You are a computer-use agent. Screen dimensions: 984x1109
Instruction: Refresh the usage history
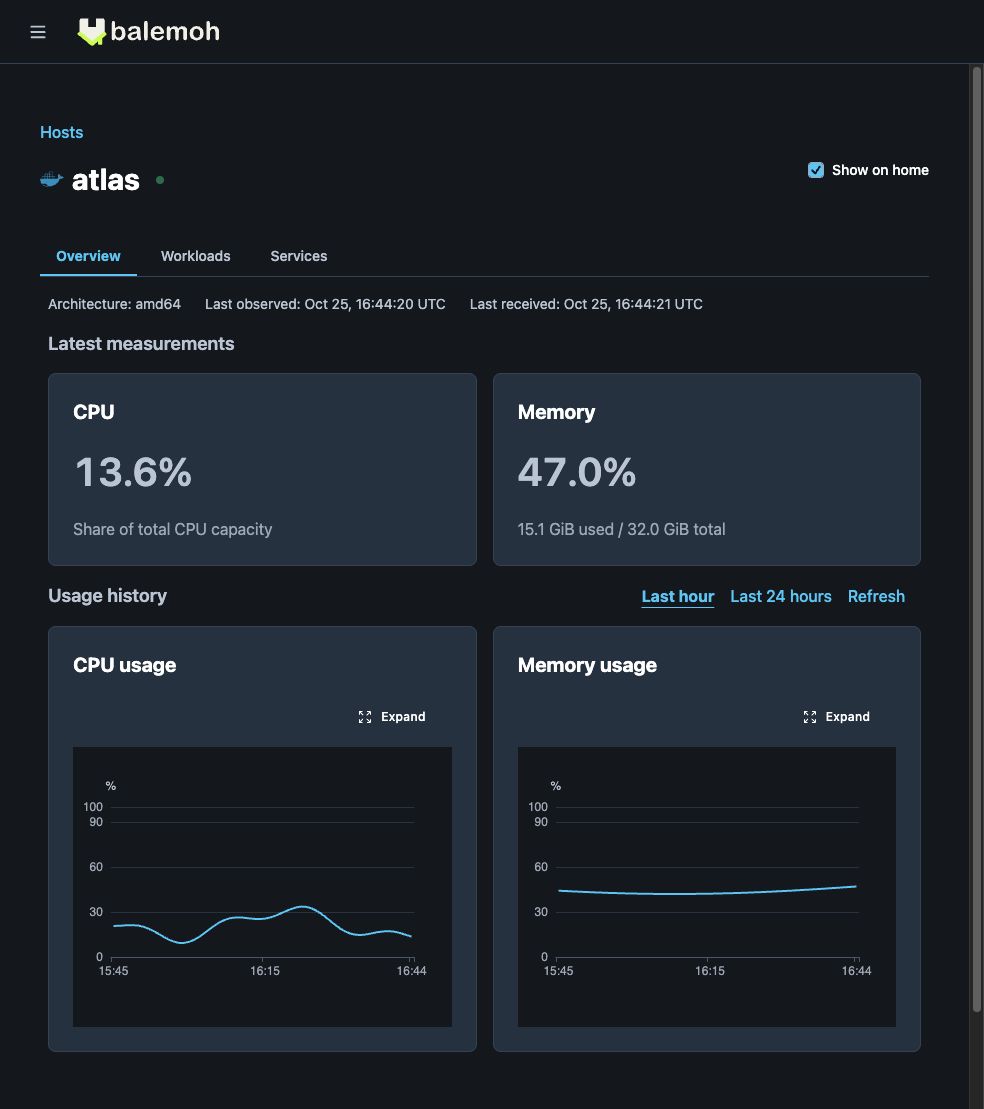[x=876, y=596]
